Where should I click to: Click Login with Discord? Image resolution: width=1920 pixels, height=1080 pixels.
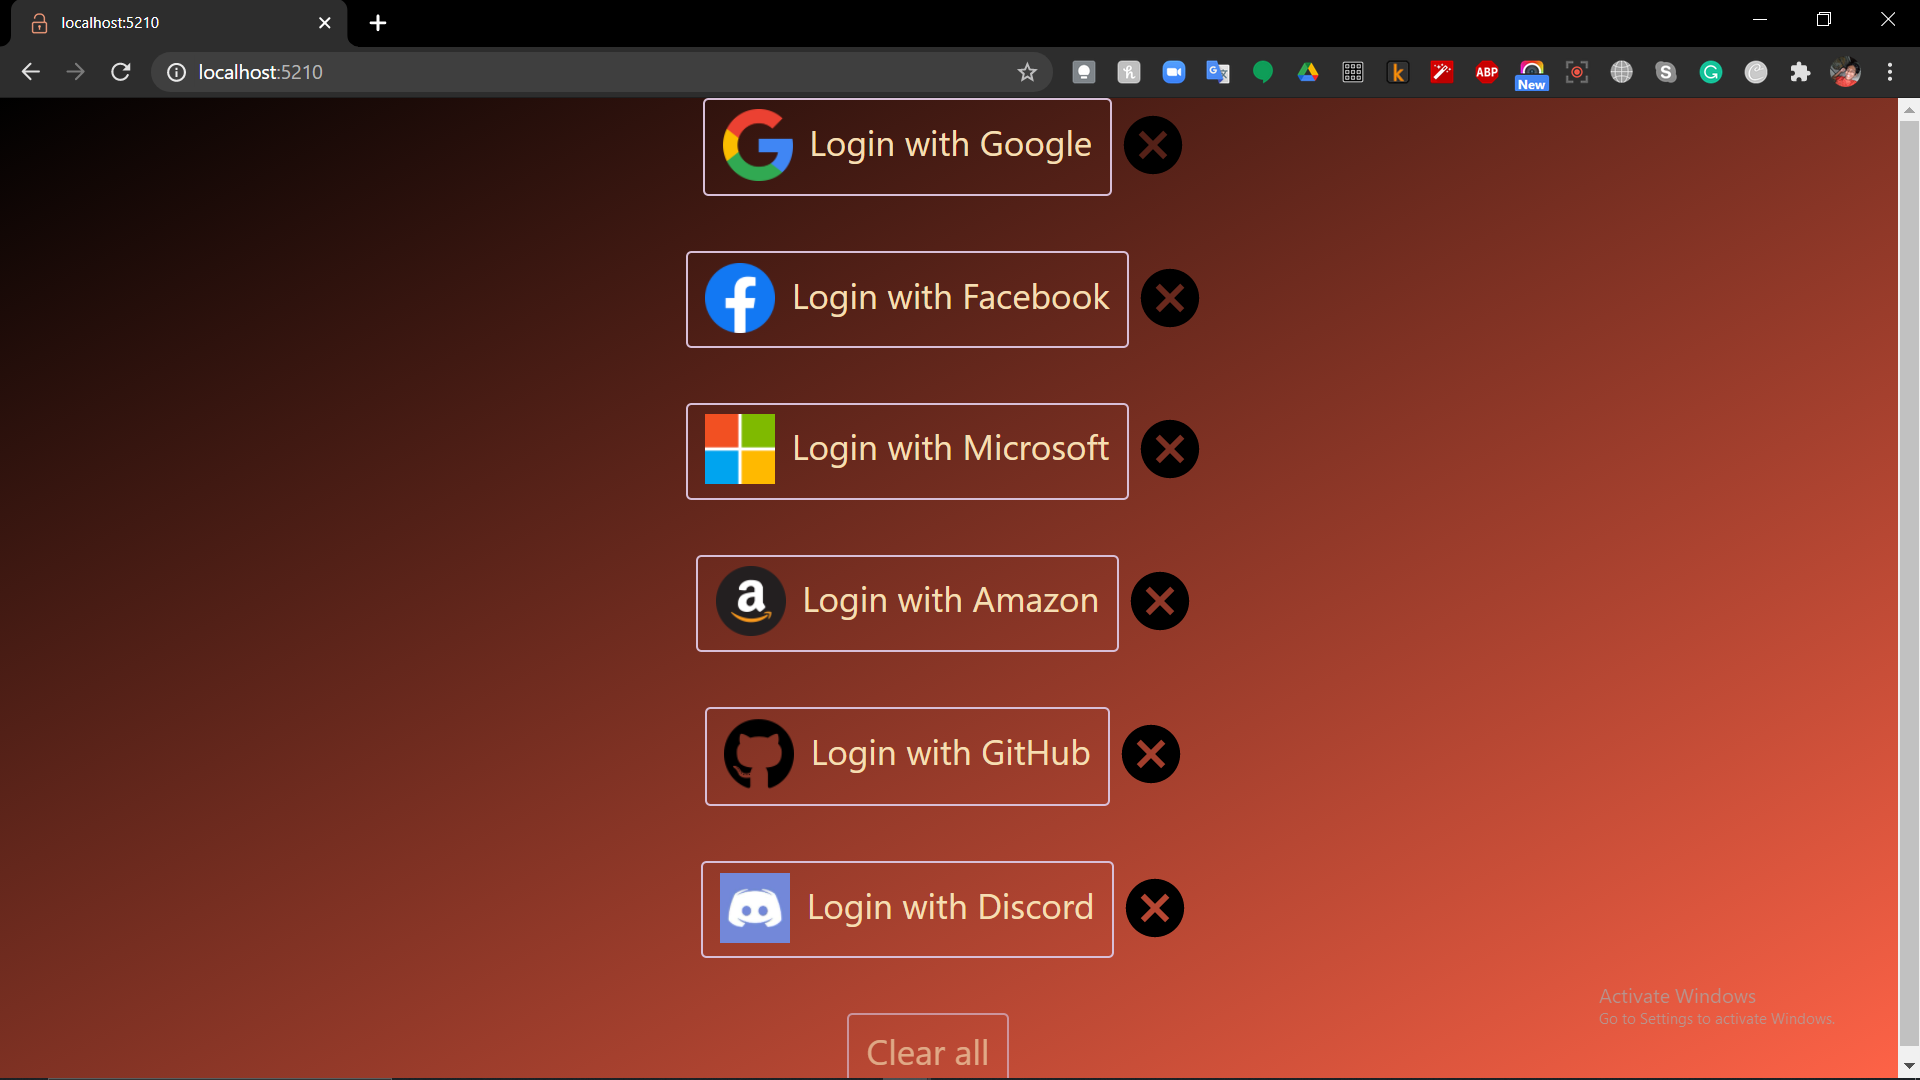tap(907, 909)
